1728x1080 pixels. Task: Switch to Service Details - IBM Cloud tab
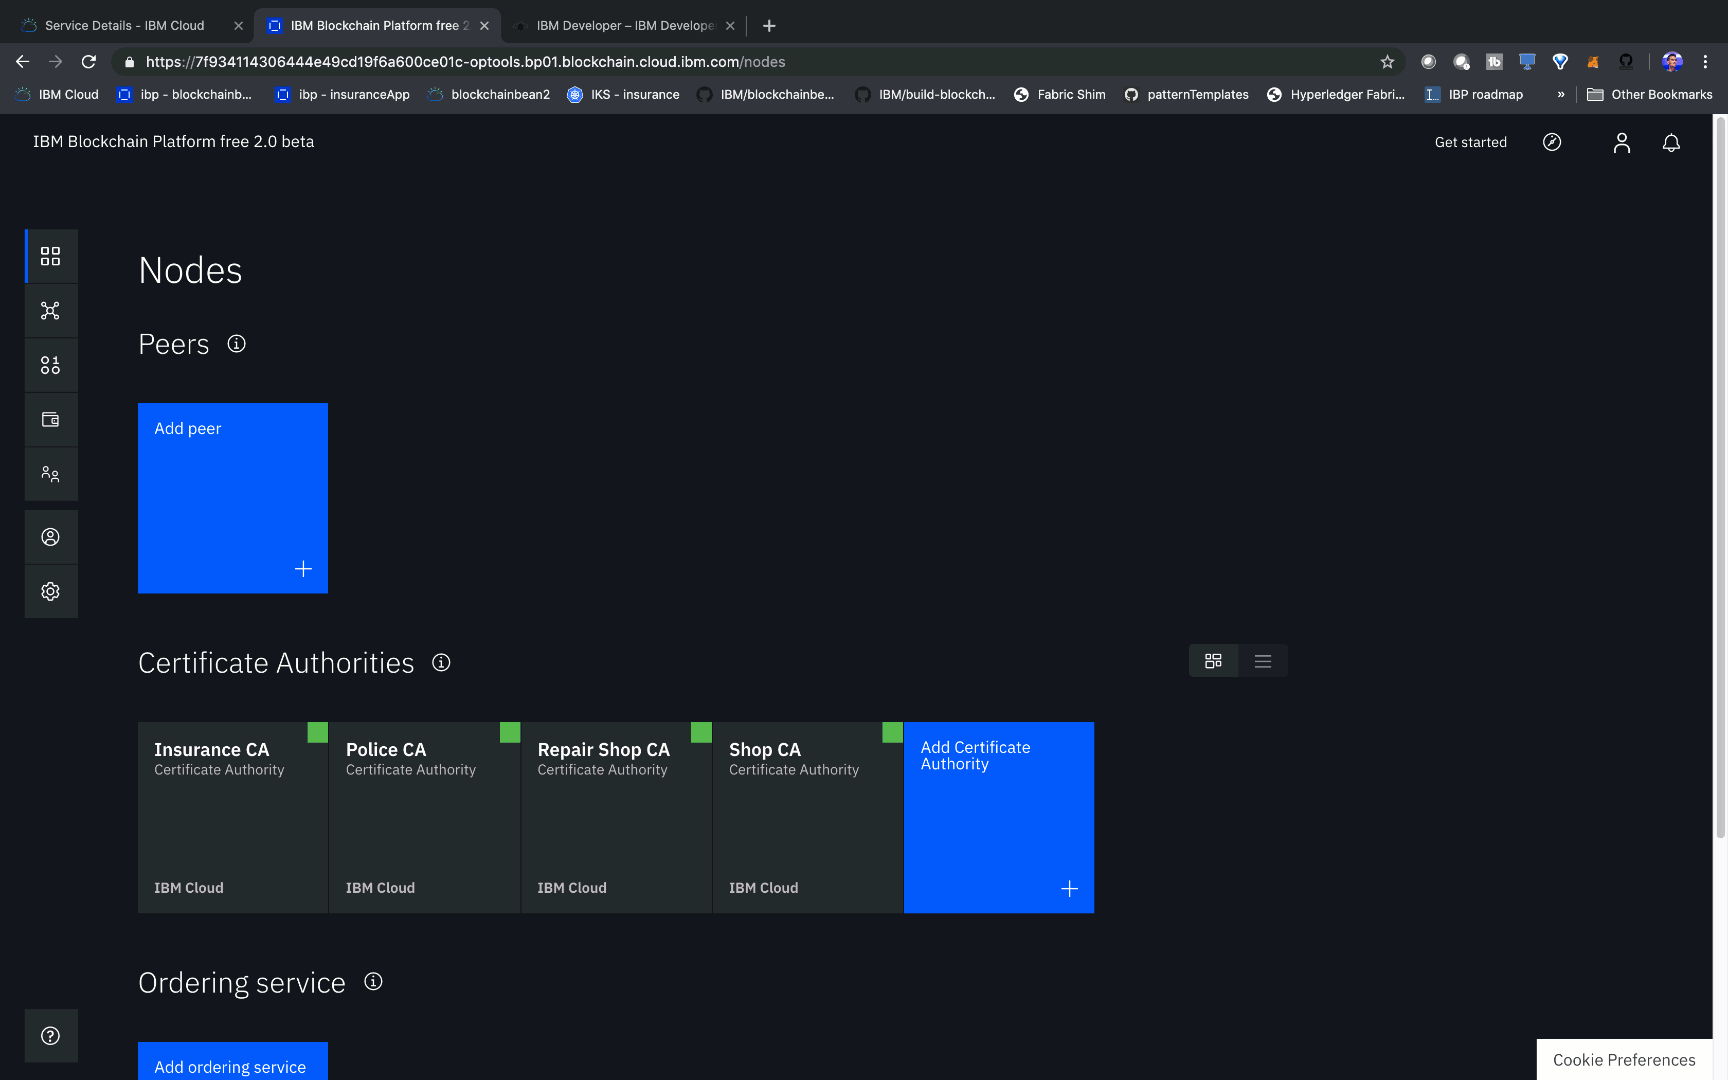pos(124,26)
